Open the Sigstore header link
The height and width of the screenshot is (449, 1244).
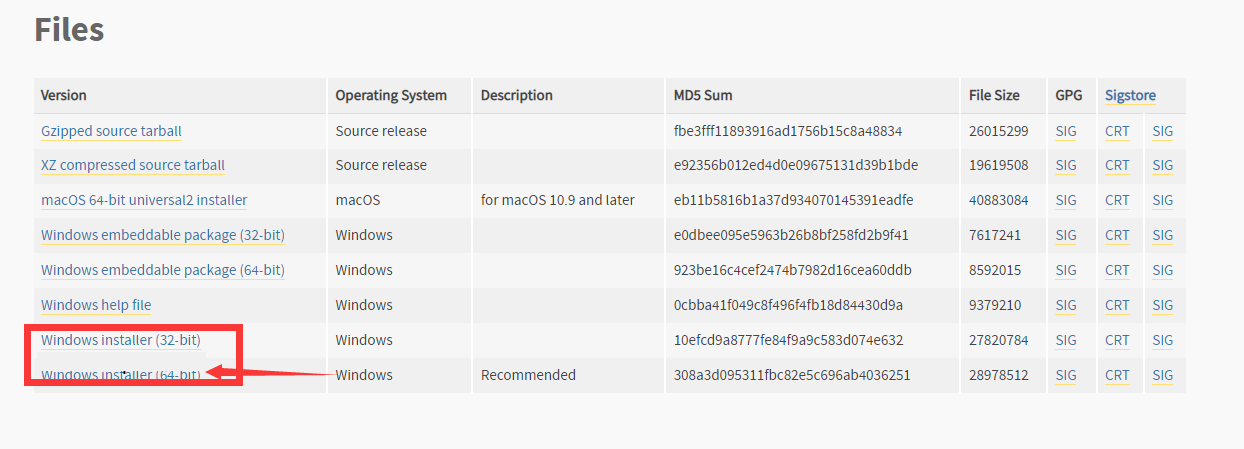tap(1130, 95)
